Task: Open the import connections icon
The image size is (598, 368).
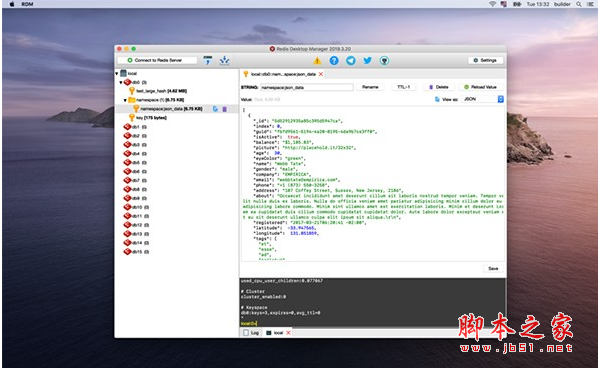Action: point(207,60)
